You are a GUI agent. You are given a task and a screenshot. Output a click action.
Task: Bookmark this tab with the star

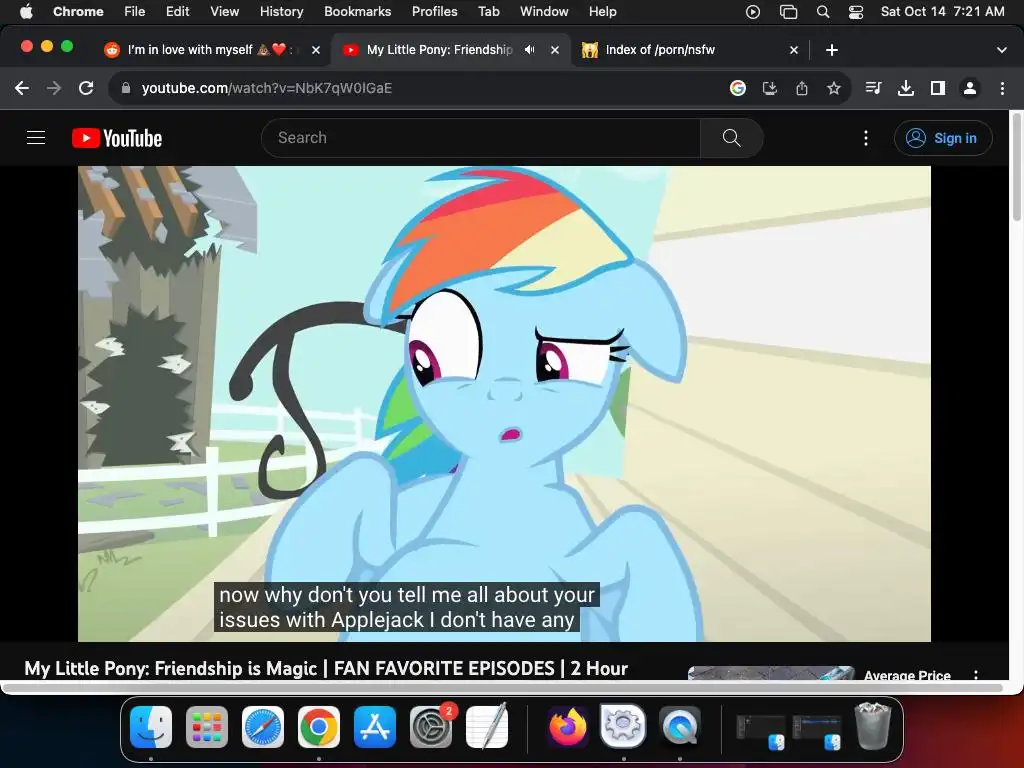click(x=834, y=88)
